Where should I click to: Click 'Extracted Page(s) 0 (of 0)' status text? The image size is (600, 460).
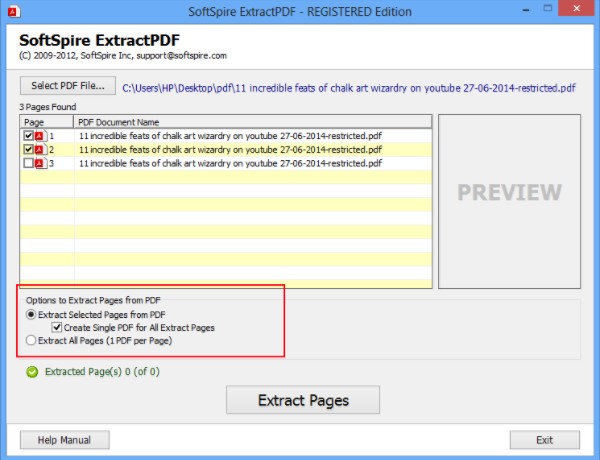(102, 372)
